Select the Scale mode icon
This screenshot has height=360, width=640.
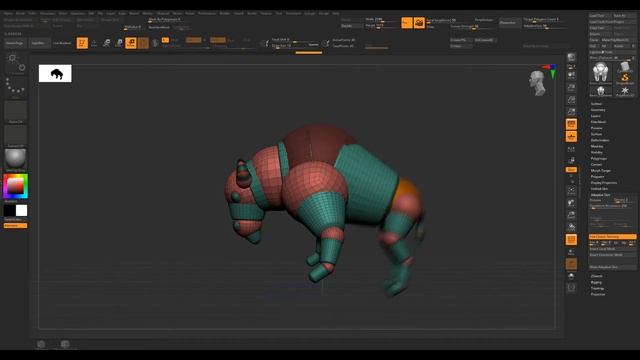pos(118,43)
